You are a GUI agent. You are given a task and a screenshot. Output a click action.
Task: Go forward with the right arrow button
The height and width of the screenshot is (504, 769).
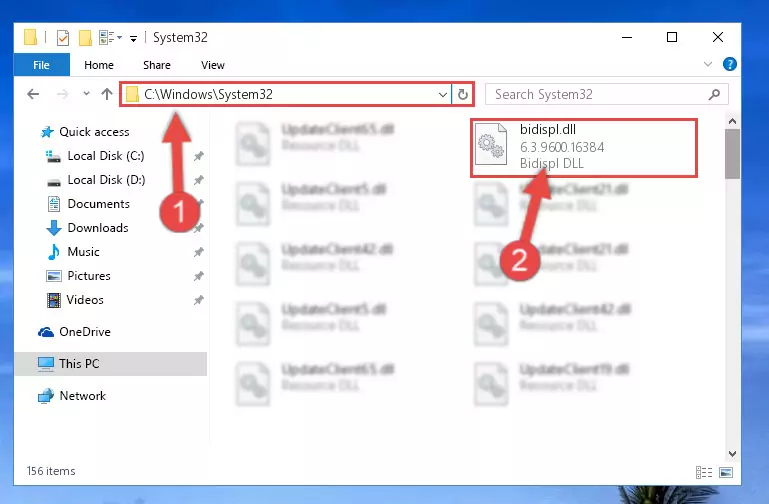[62, 94]
